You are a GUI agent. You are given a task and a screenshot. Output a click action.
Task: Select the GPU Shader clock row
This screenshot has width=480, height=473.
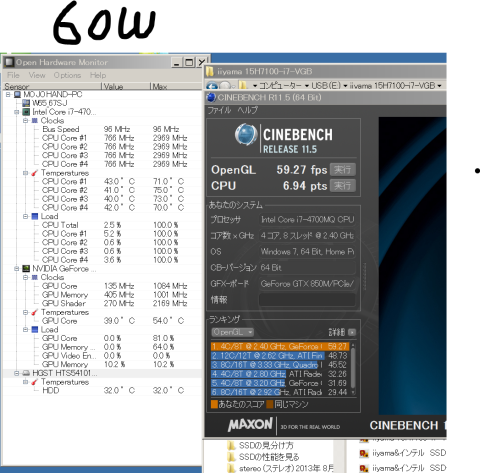102,303
